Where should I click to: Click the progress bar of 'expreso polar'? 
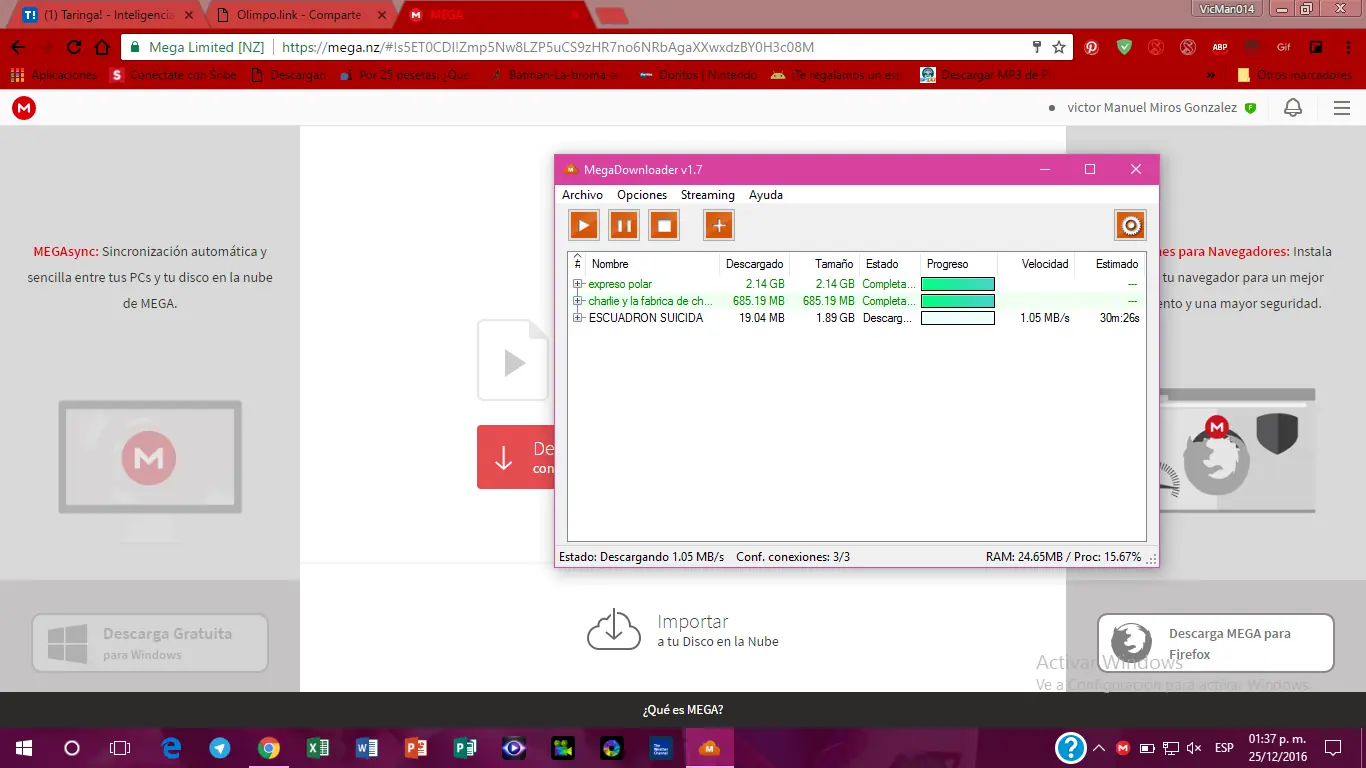958,284
